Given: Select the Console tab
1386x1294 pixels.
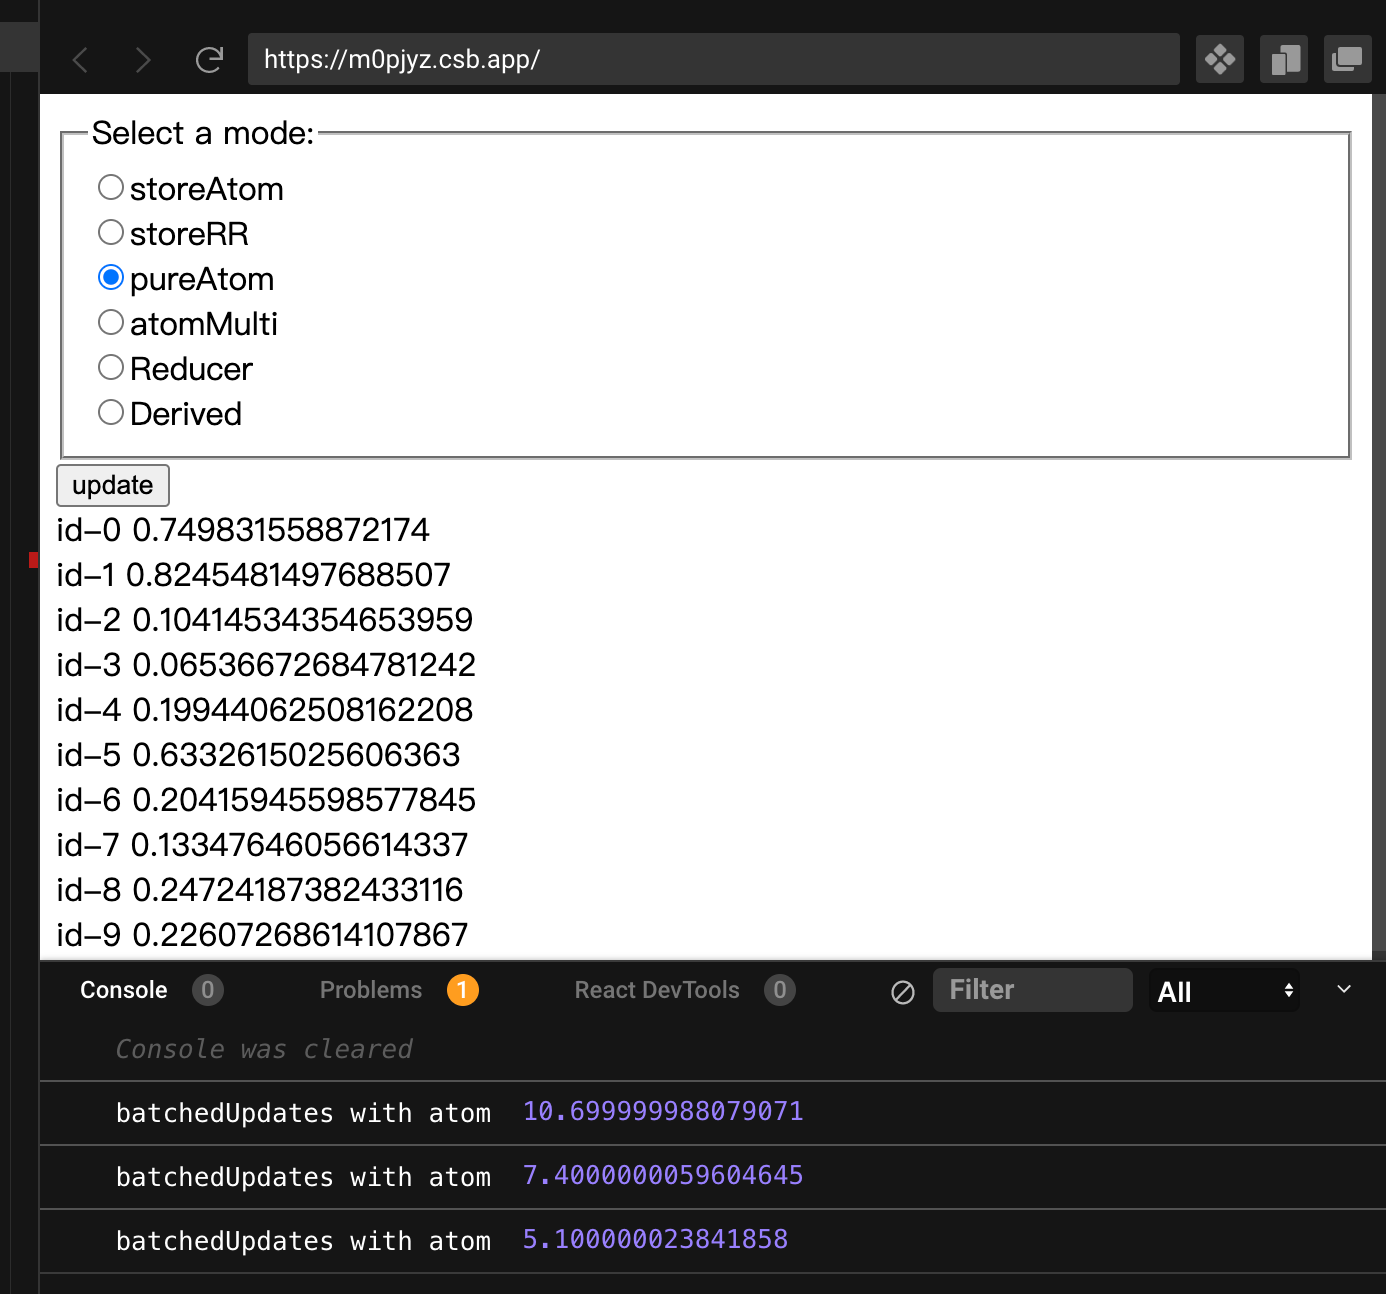Looking at the screenshot, I should 123,990.
